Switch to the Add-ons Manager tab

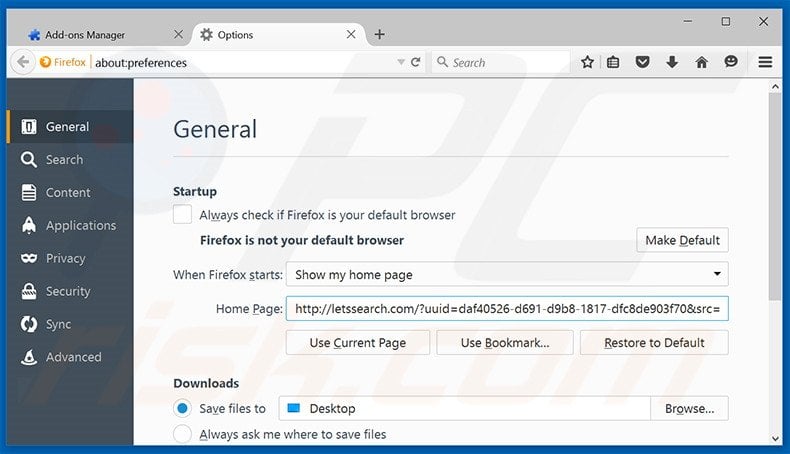coord(98,35)
